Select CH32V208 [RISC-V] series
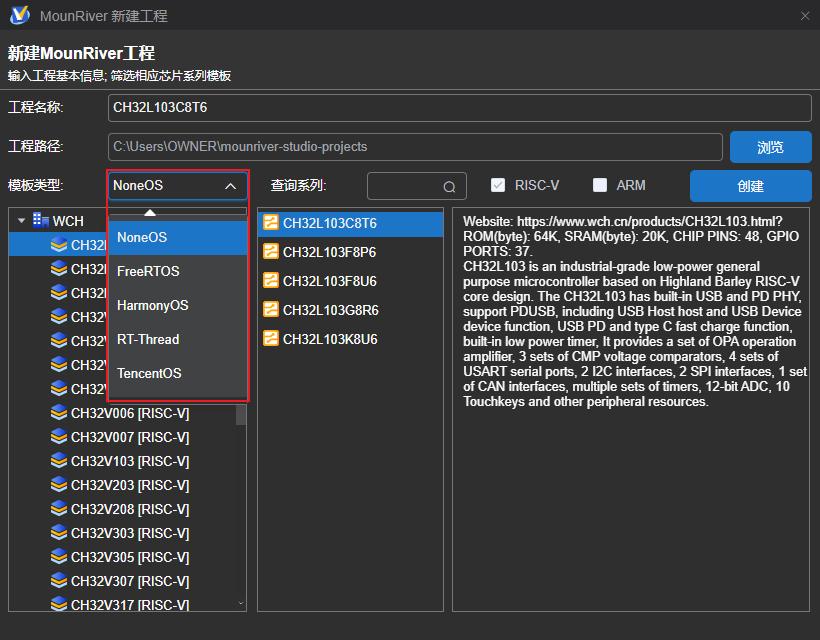 130,509
